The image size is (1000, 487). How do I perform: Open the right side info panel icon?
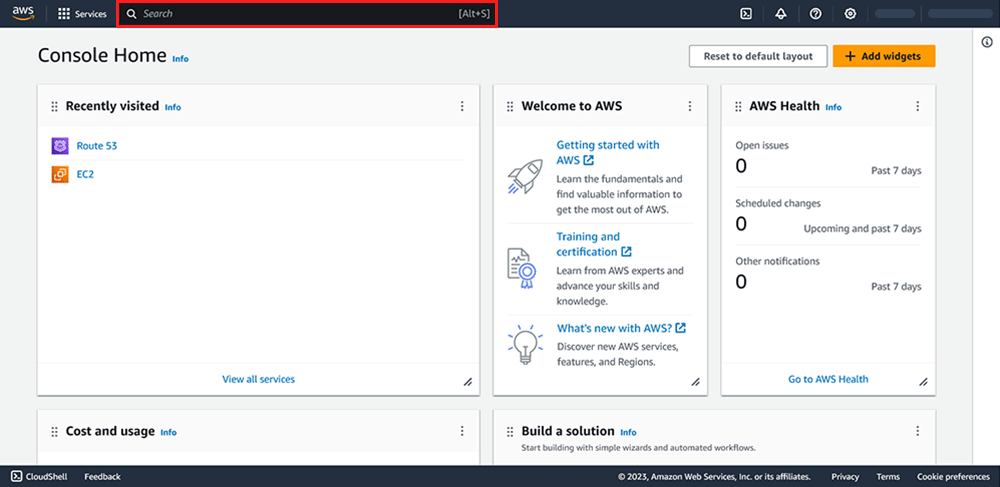[x=986, y=41]
